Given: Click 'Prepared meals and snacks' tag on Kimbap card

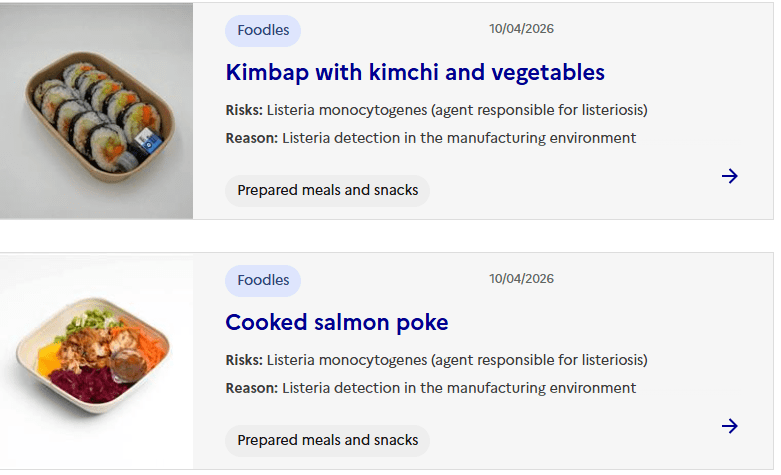Looking at the screenshot, I should point(327,190).
